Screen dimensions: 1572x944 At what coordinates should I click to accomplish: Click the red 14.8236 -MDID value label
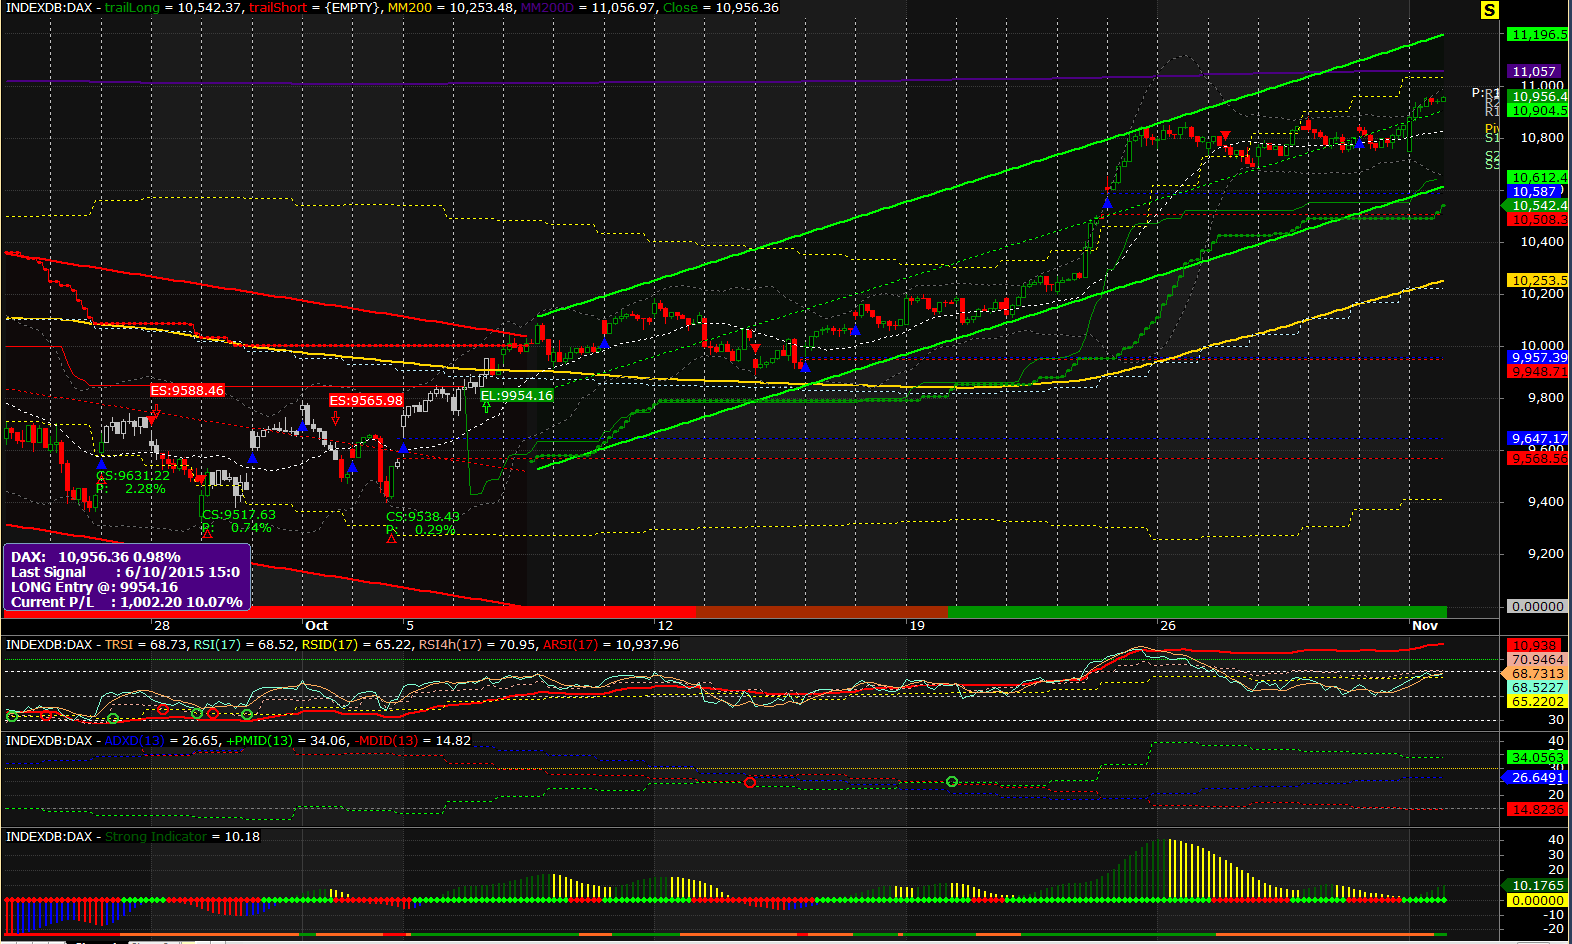1537,809
